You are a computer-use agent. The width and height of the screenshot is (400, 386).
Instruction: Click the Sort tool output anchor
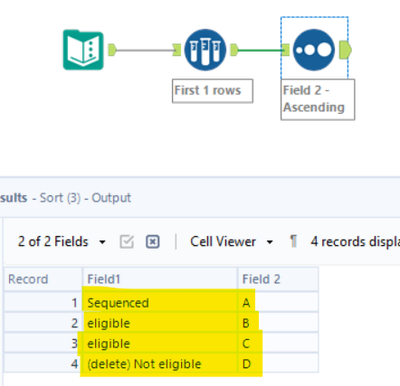click(345, 50)
